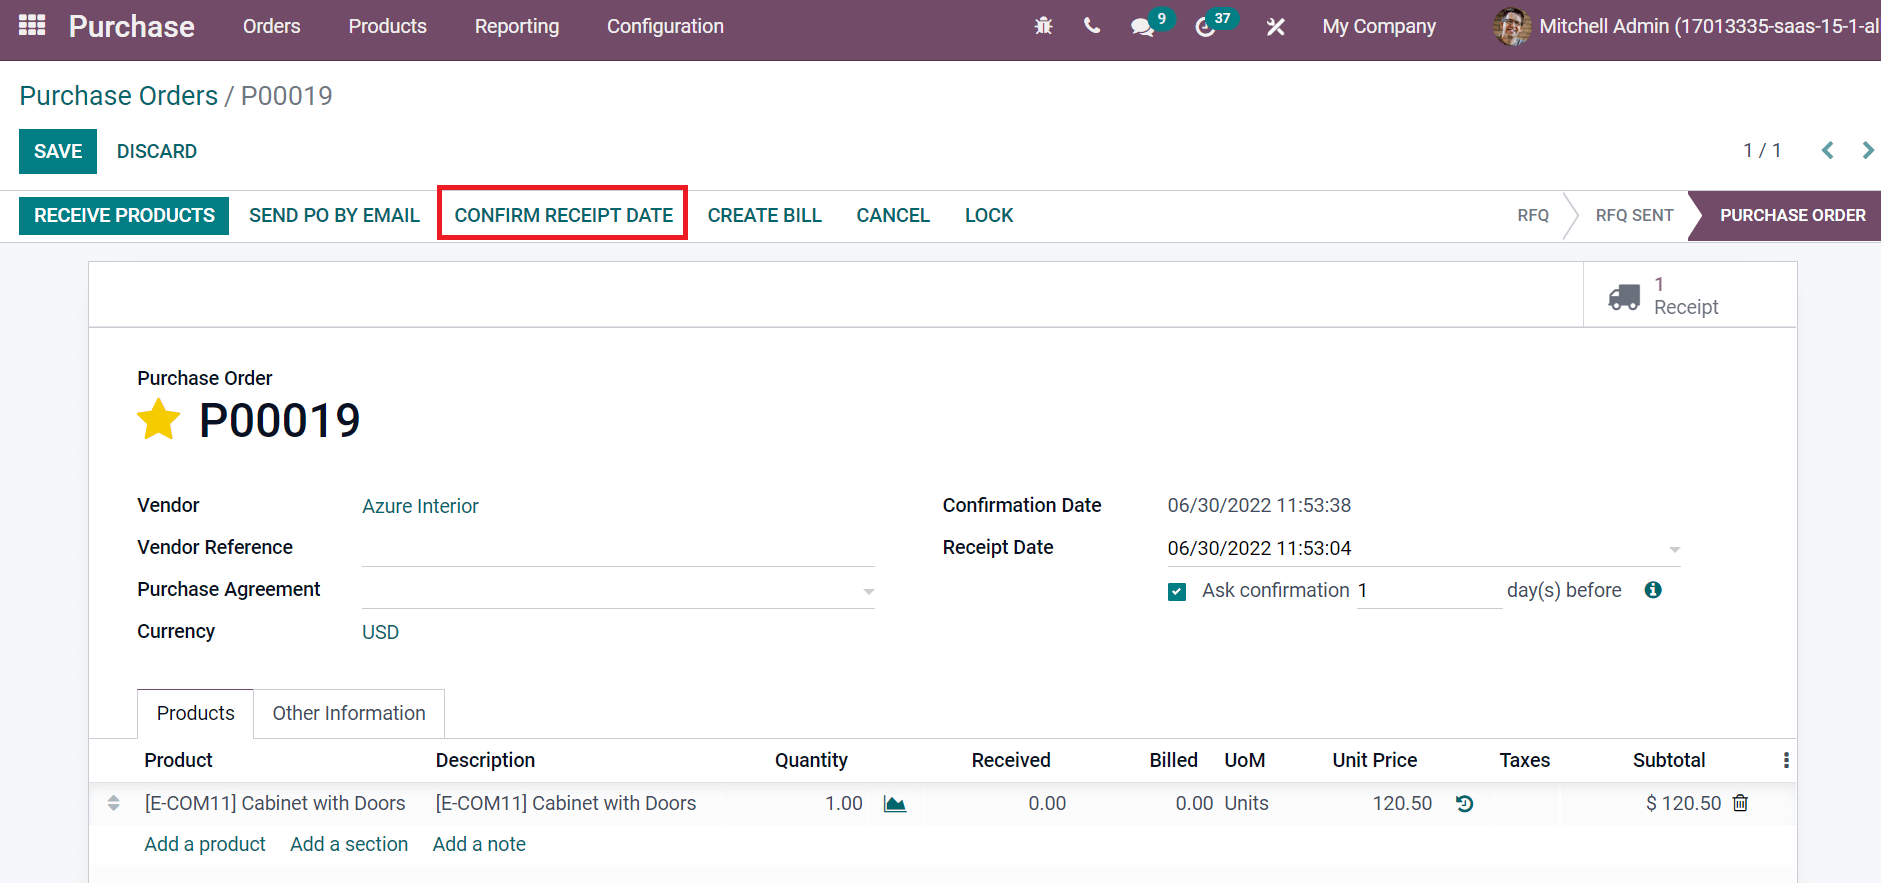Click SEND PO BY EMAIL
This screenshot has height=883, width=1881.
pos(334,215)
